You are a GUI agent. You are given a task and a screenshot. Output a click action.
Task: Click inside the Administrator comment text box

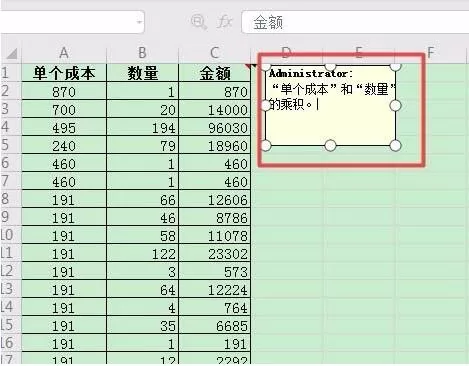[331, 106]
